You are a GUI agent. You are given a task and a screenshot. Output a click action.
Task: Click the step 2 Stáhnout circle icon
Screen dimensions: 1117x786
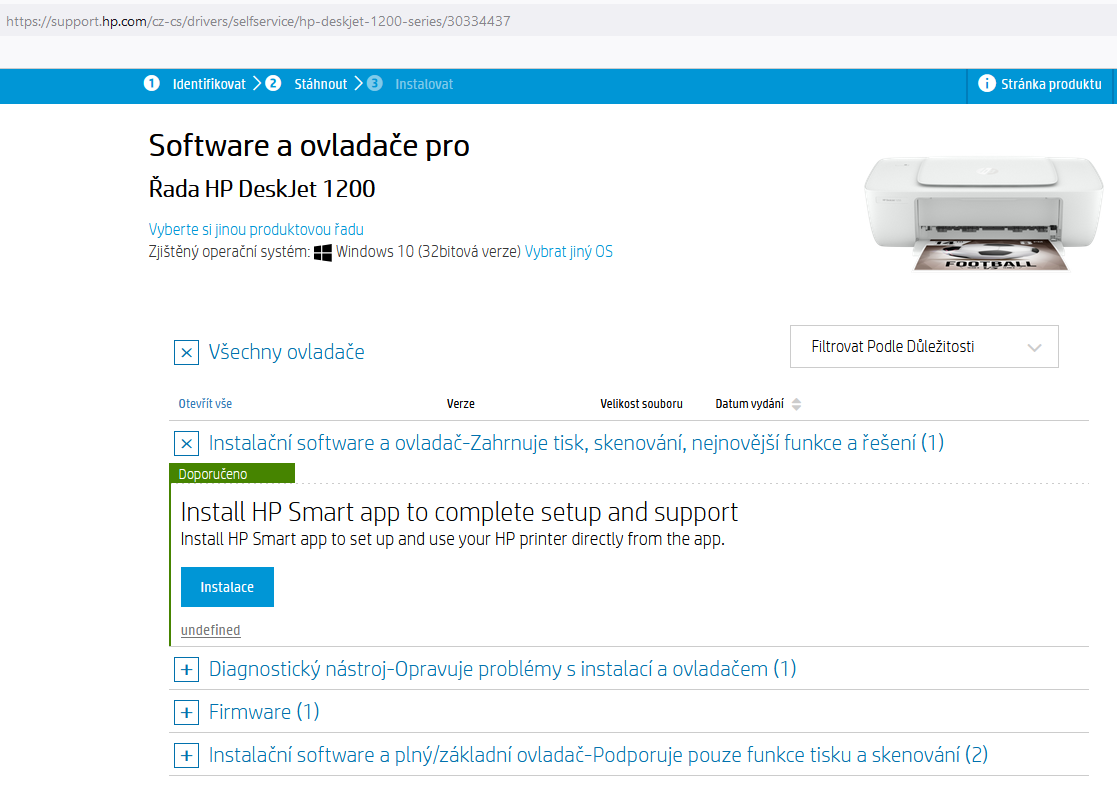(x=273, y=84)
